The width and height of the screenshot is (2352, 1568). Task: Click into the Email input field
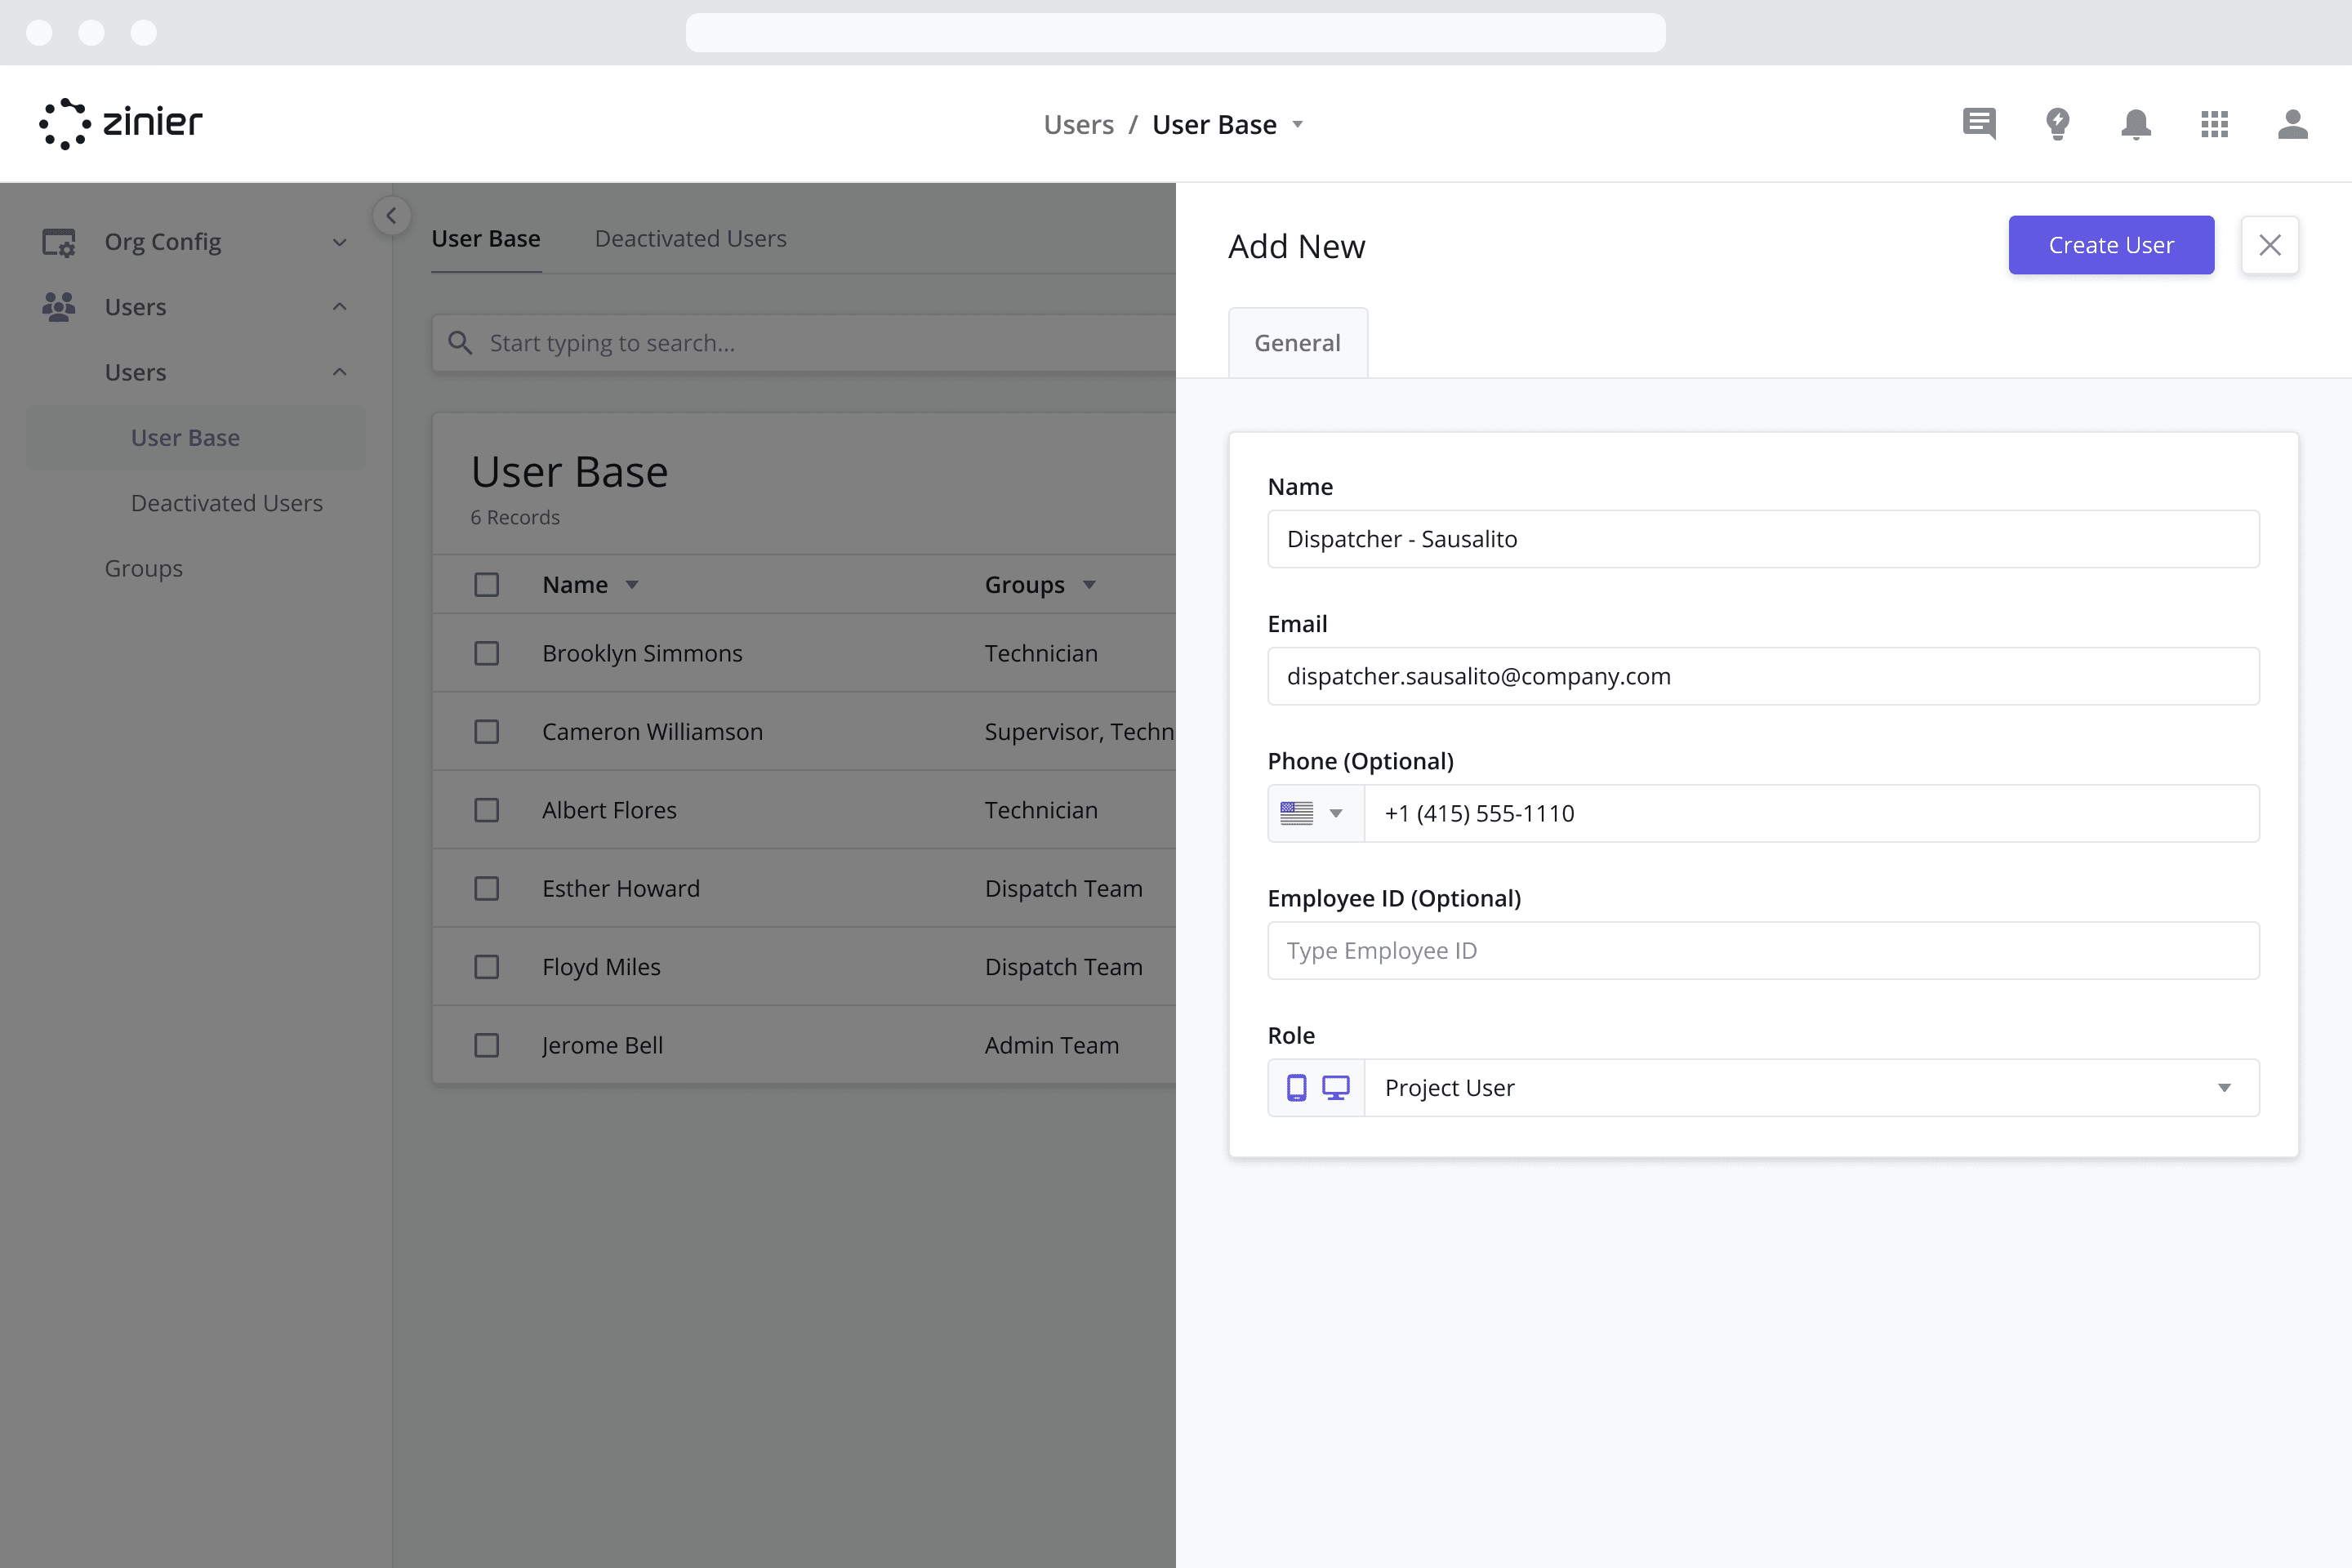coord(1763,676)
